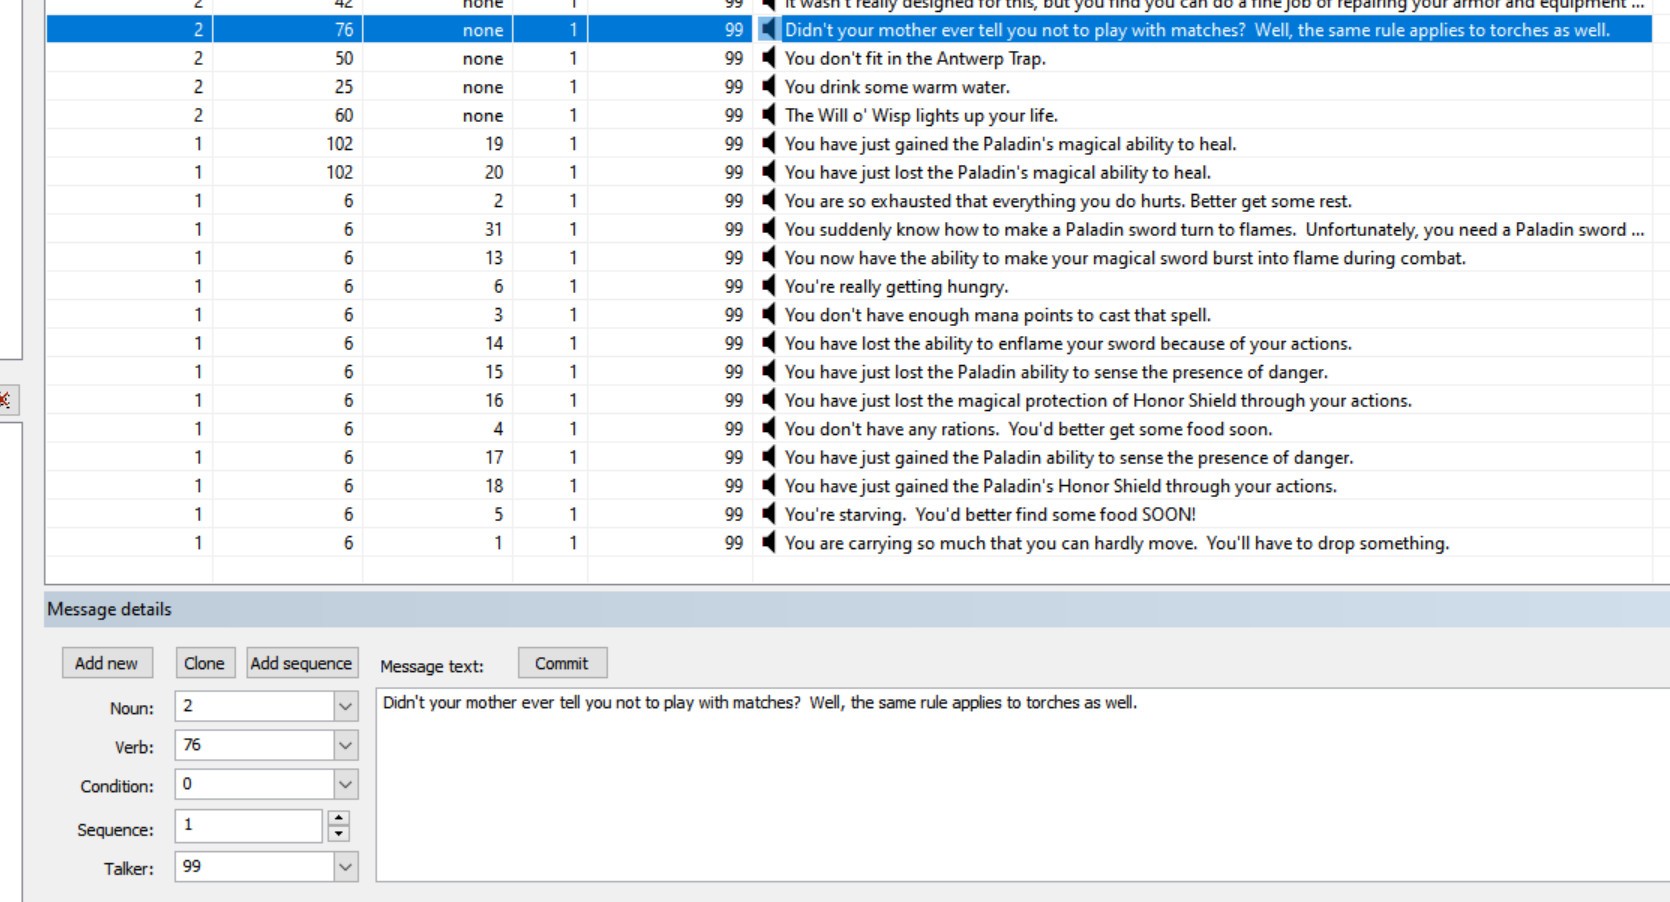Click verb cell 60

pyautogui.click(x=288, y=115)
